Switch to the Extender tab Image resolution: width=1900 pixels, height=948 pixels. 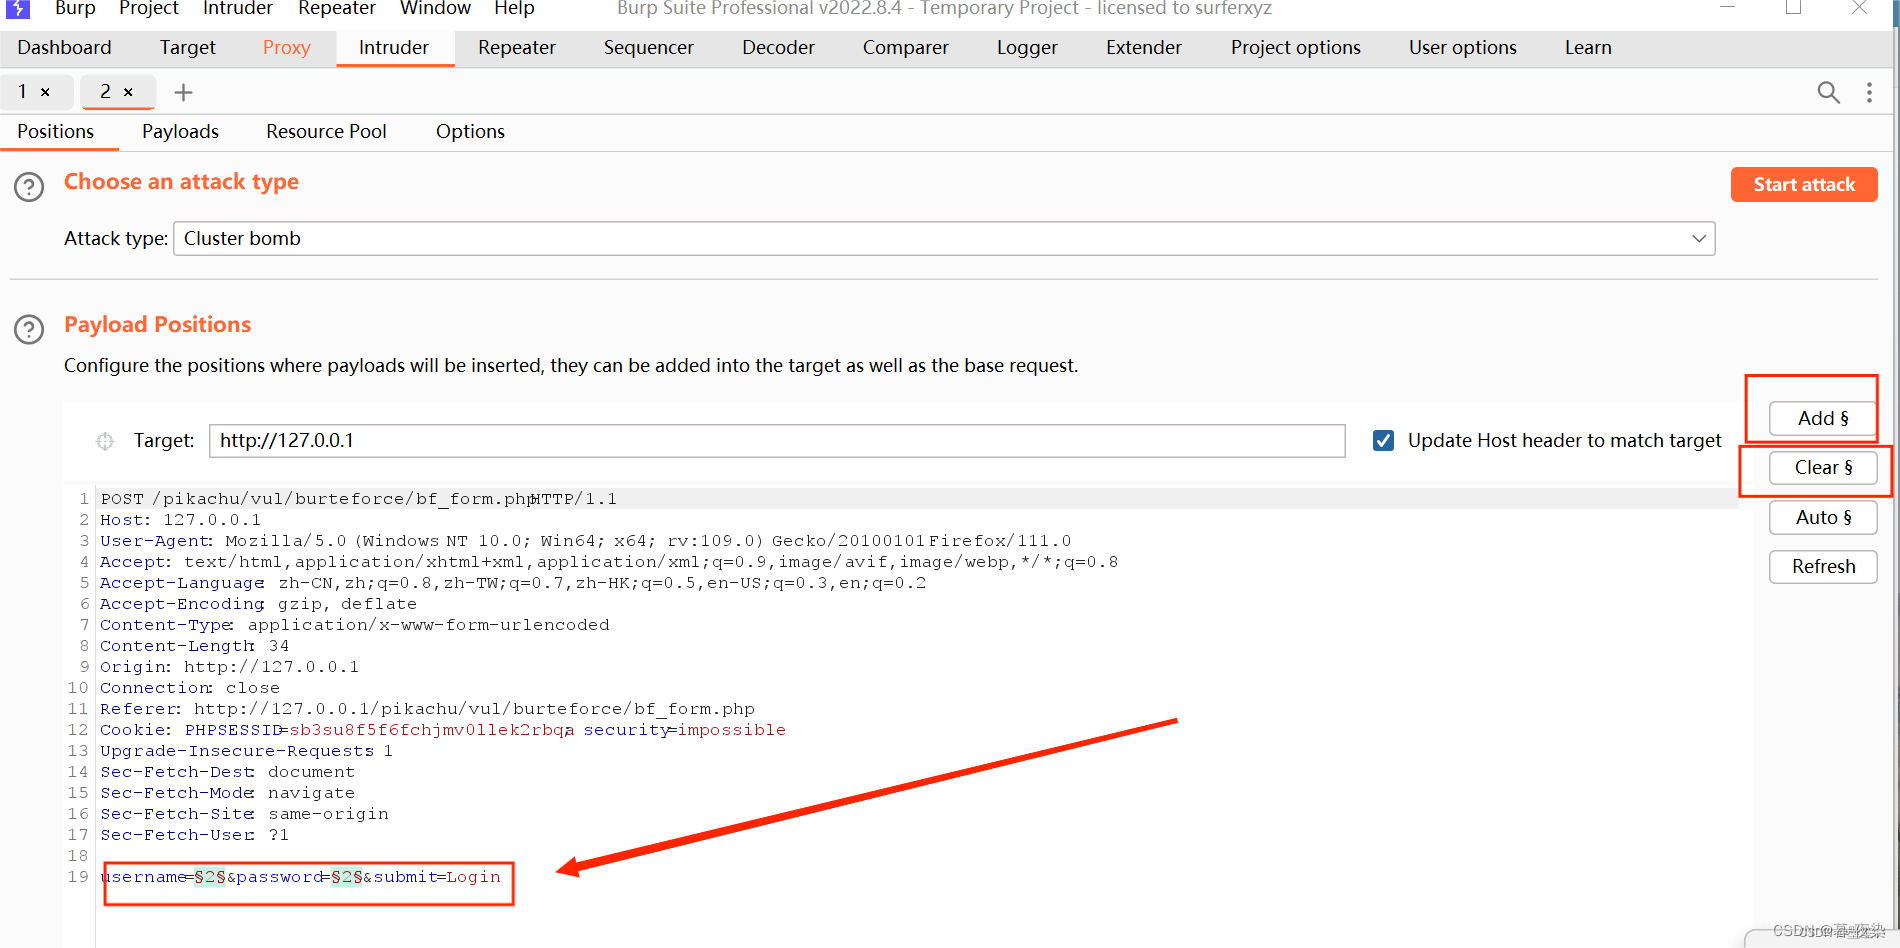[1143, 48]
